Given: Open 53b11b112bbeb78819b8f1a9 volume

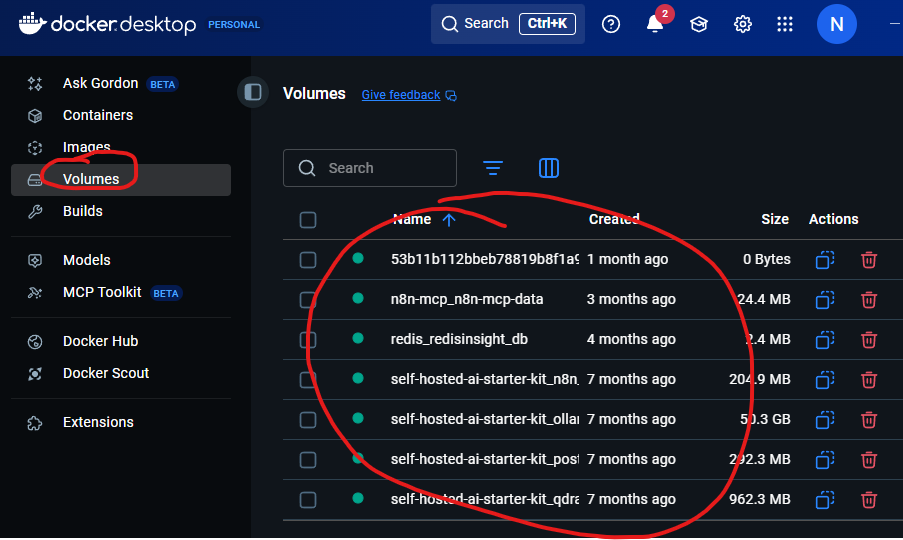Looking at the screenshot, I should [x=484, y=260].
